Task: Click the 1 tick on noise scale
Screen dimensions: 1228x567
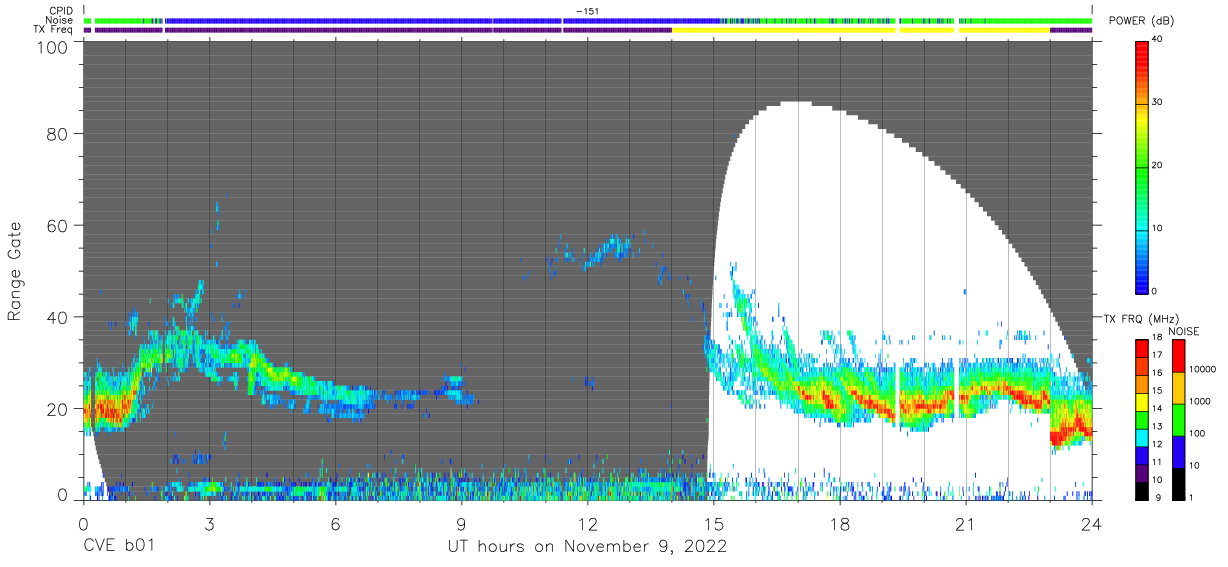Action: 1193,497
